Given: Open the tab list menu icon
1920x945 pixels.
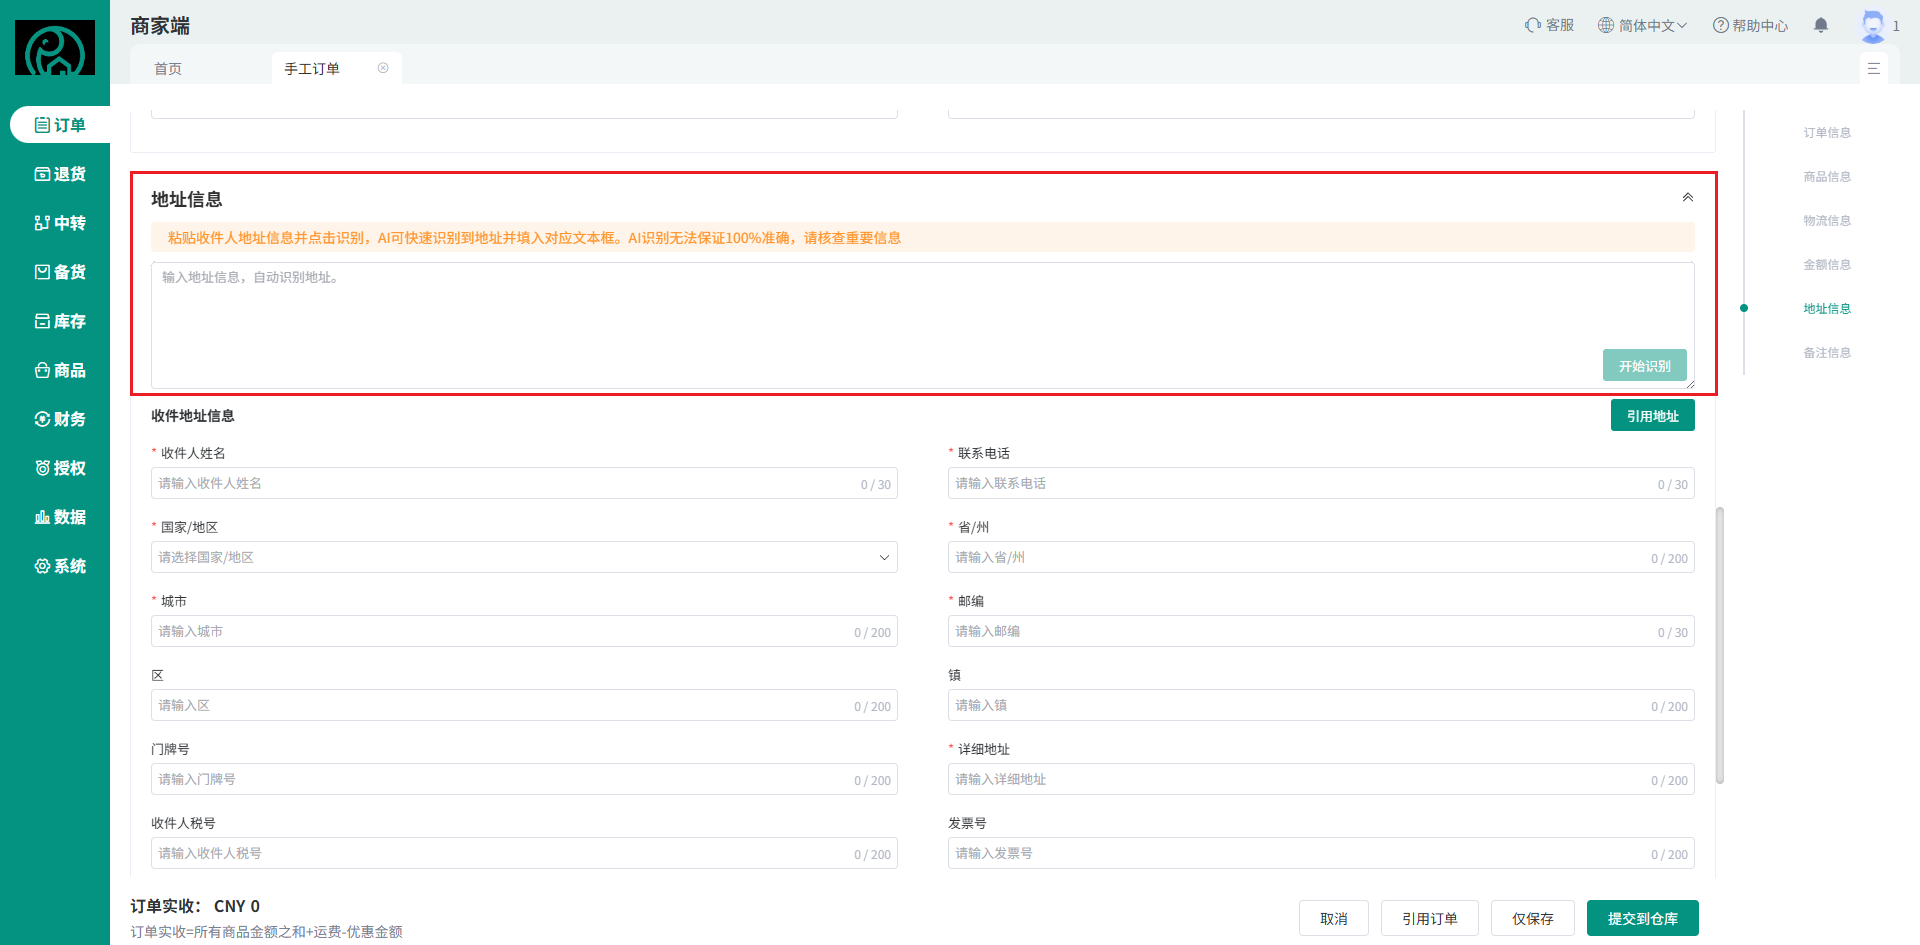Looking at the screenshot, I should pos(1874,68).
